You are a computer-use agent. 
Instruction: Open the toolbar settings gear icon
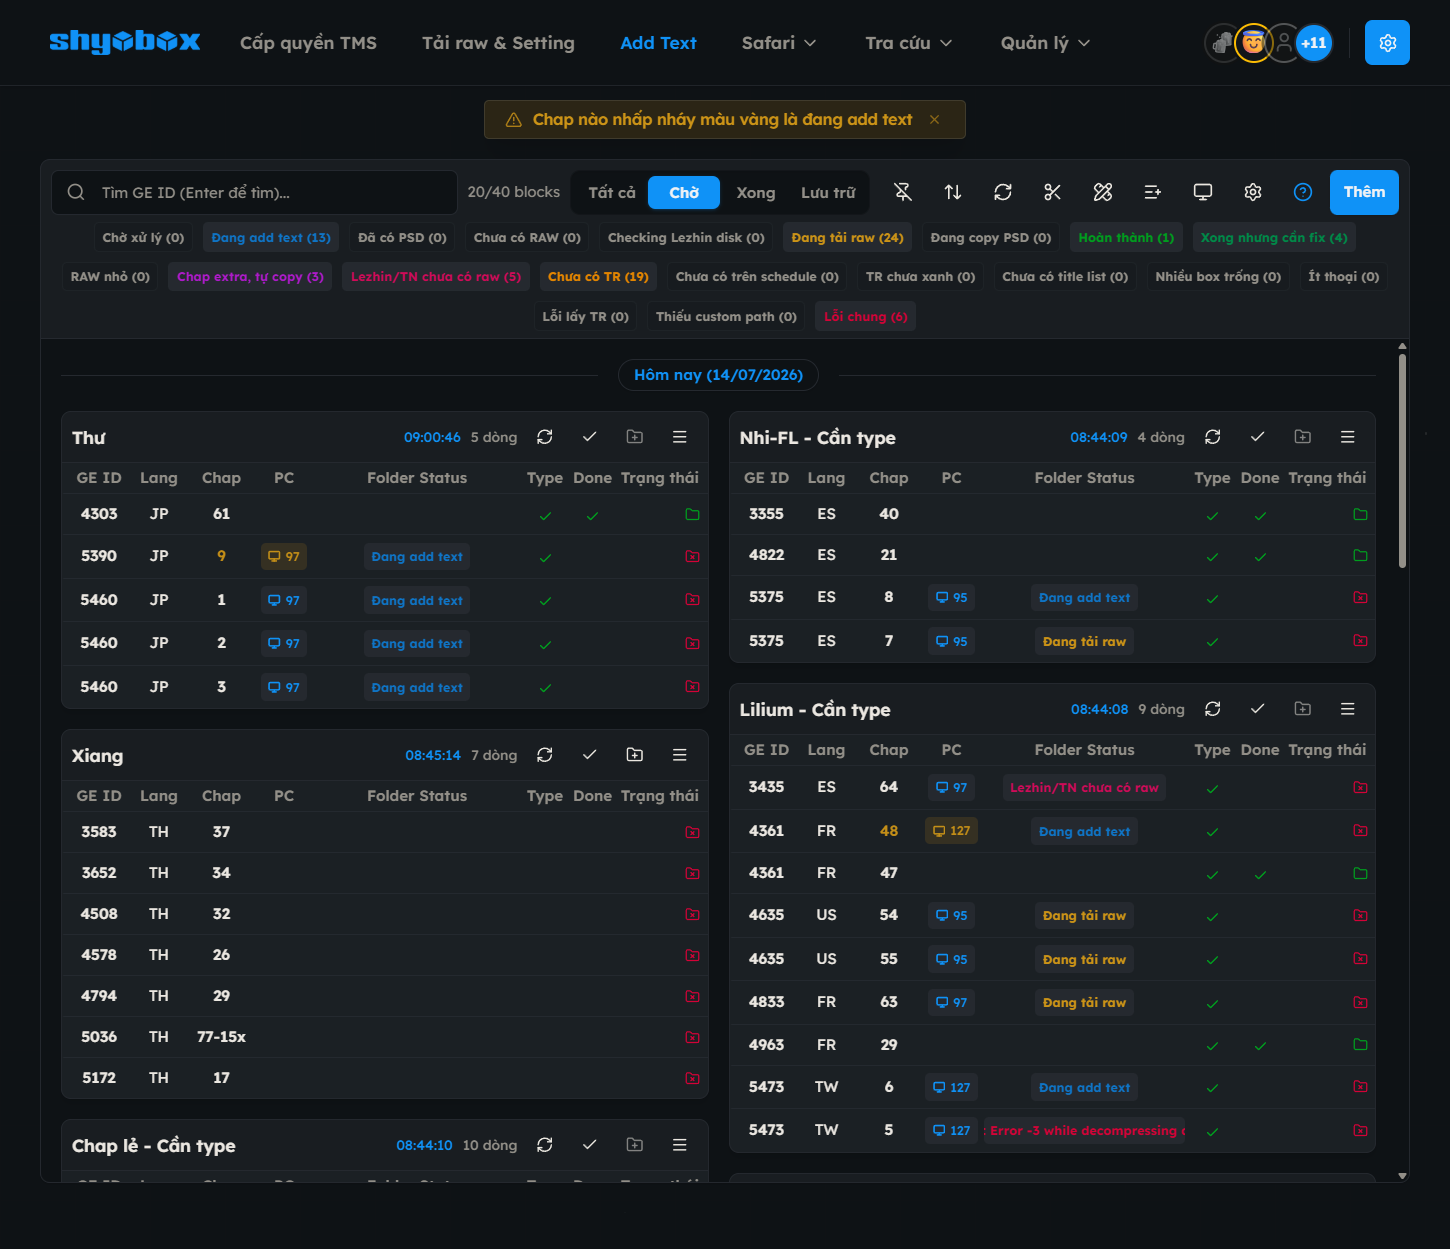(x=1253, y=192)
